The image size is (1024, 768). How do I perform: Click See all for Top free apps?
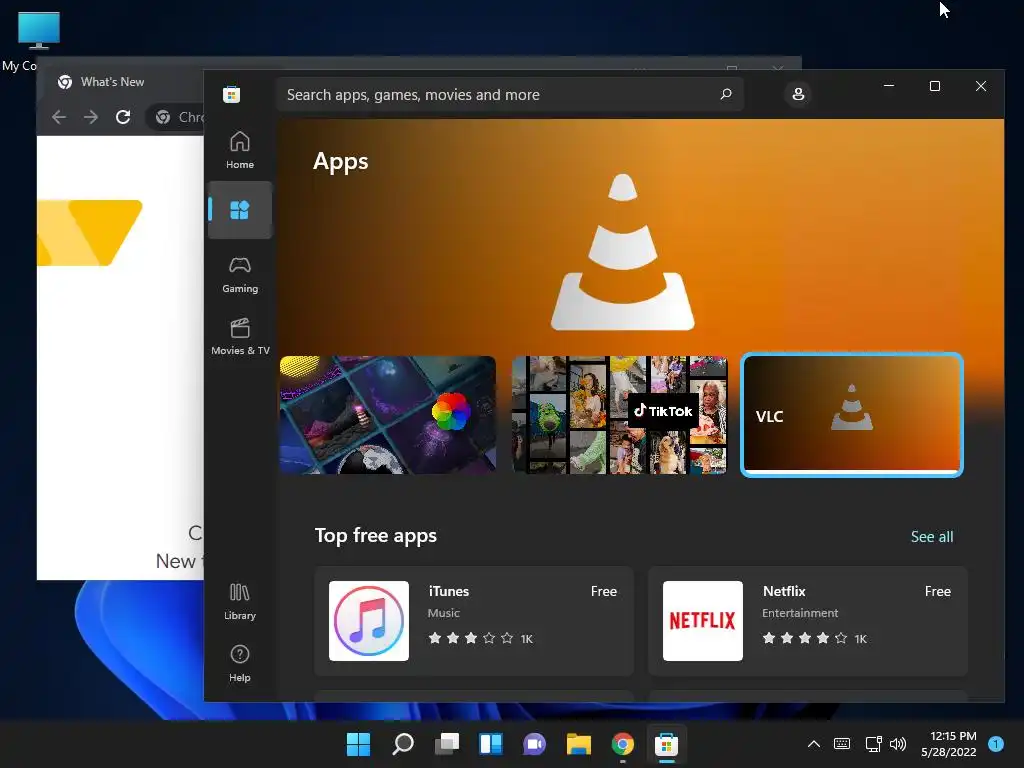tap(932, 537)
